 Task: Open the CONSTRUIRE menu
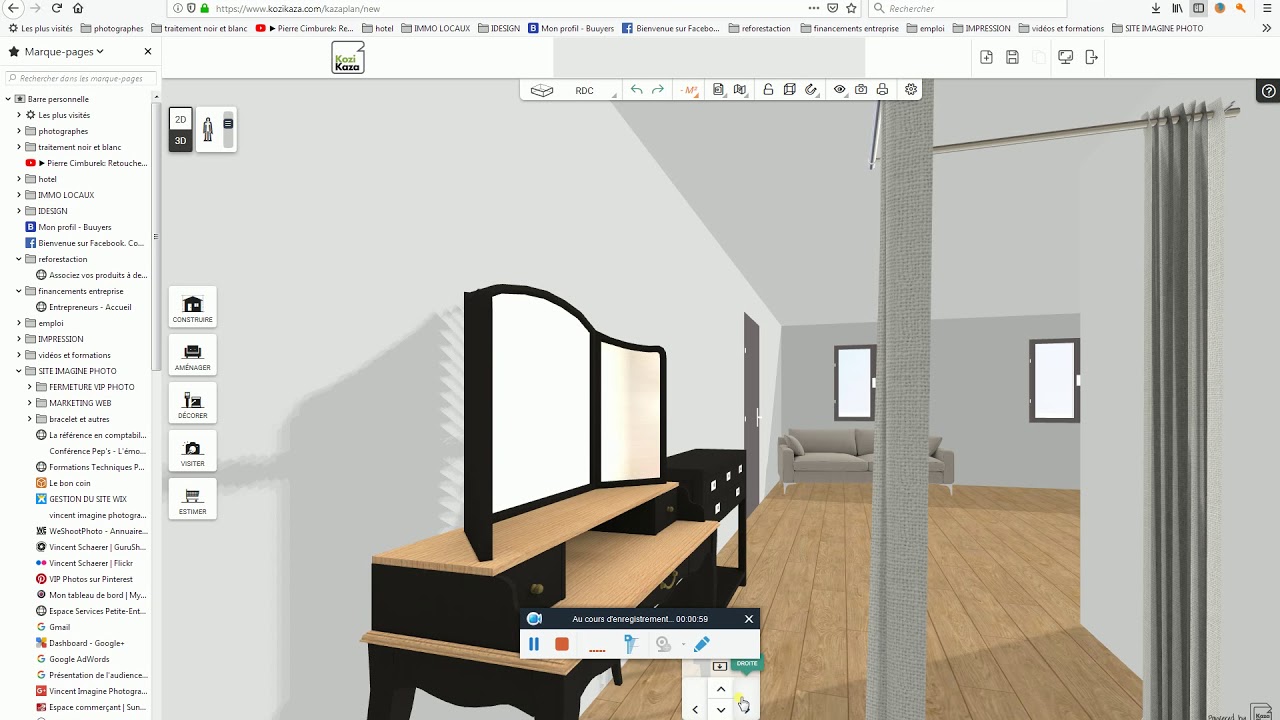coord(192,309)
